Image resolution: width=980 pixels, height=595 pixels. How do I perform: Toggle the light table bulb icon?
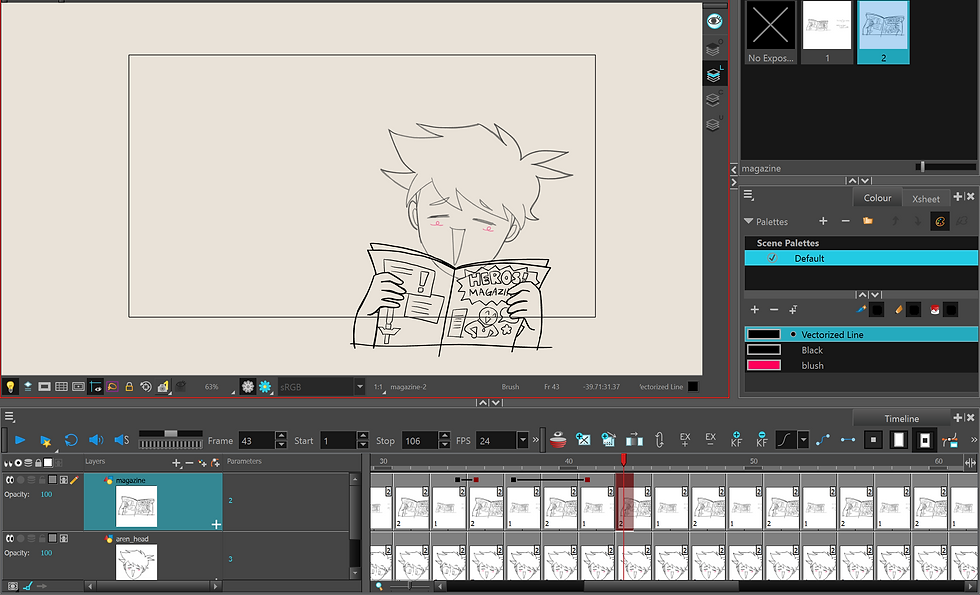pyautogui.click(x=10, y=387)
